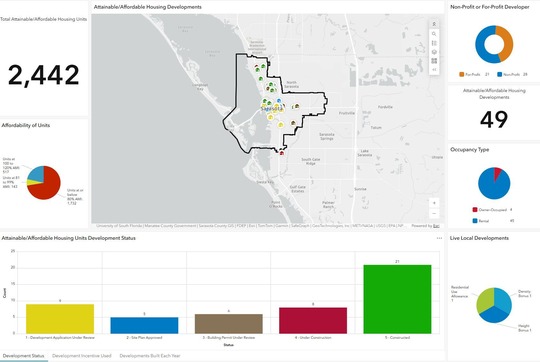Click the Owner-Occupied legend label
The height and width of the screenshot is (362, 540).
point(492,209)
